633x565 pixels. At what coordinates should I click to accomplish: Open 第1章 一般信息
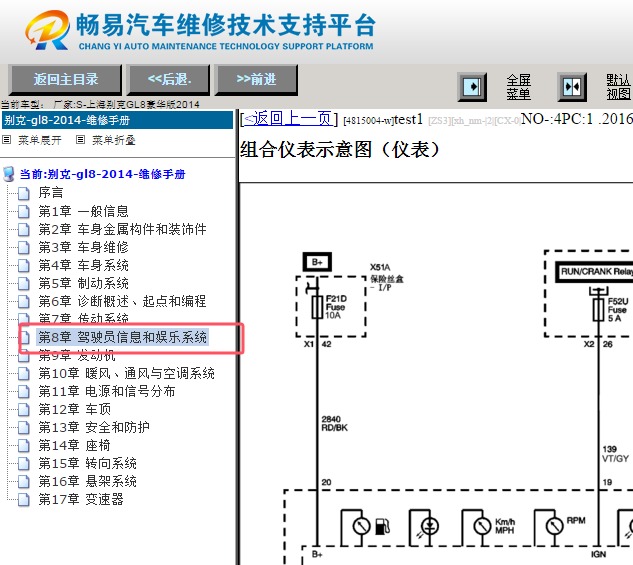pos(84,211)
